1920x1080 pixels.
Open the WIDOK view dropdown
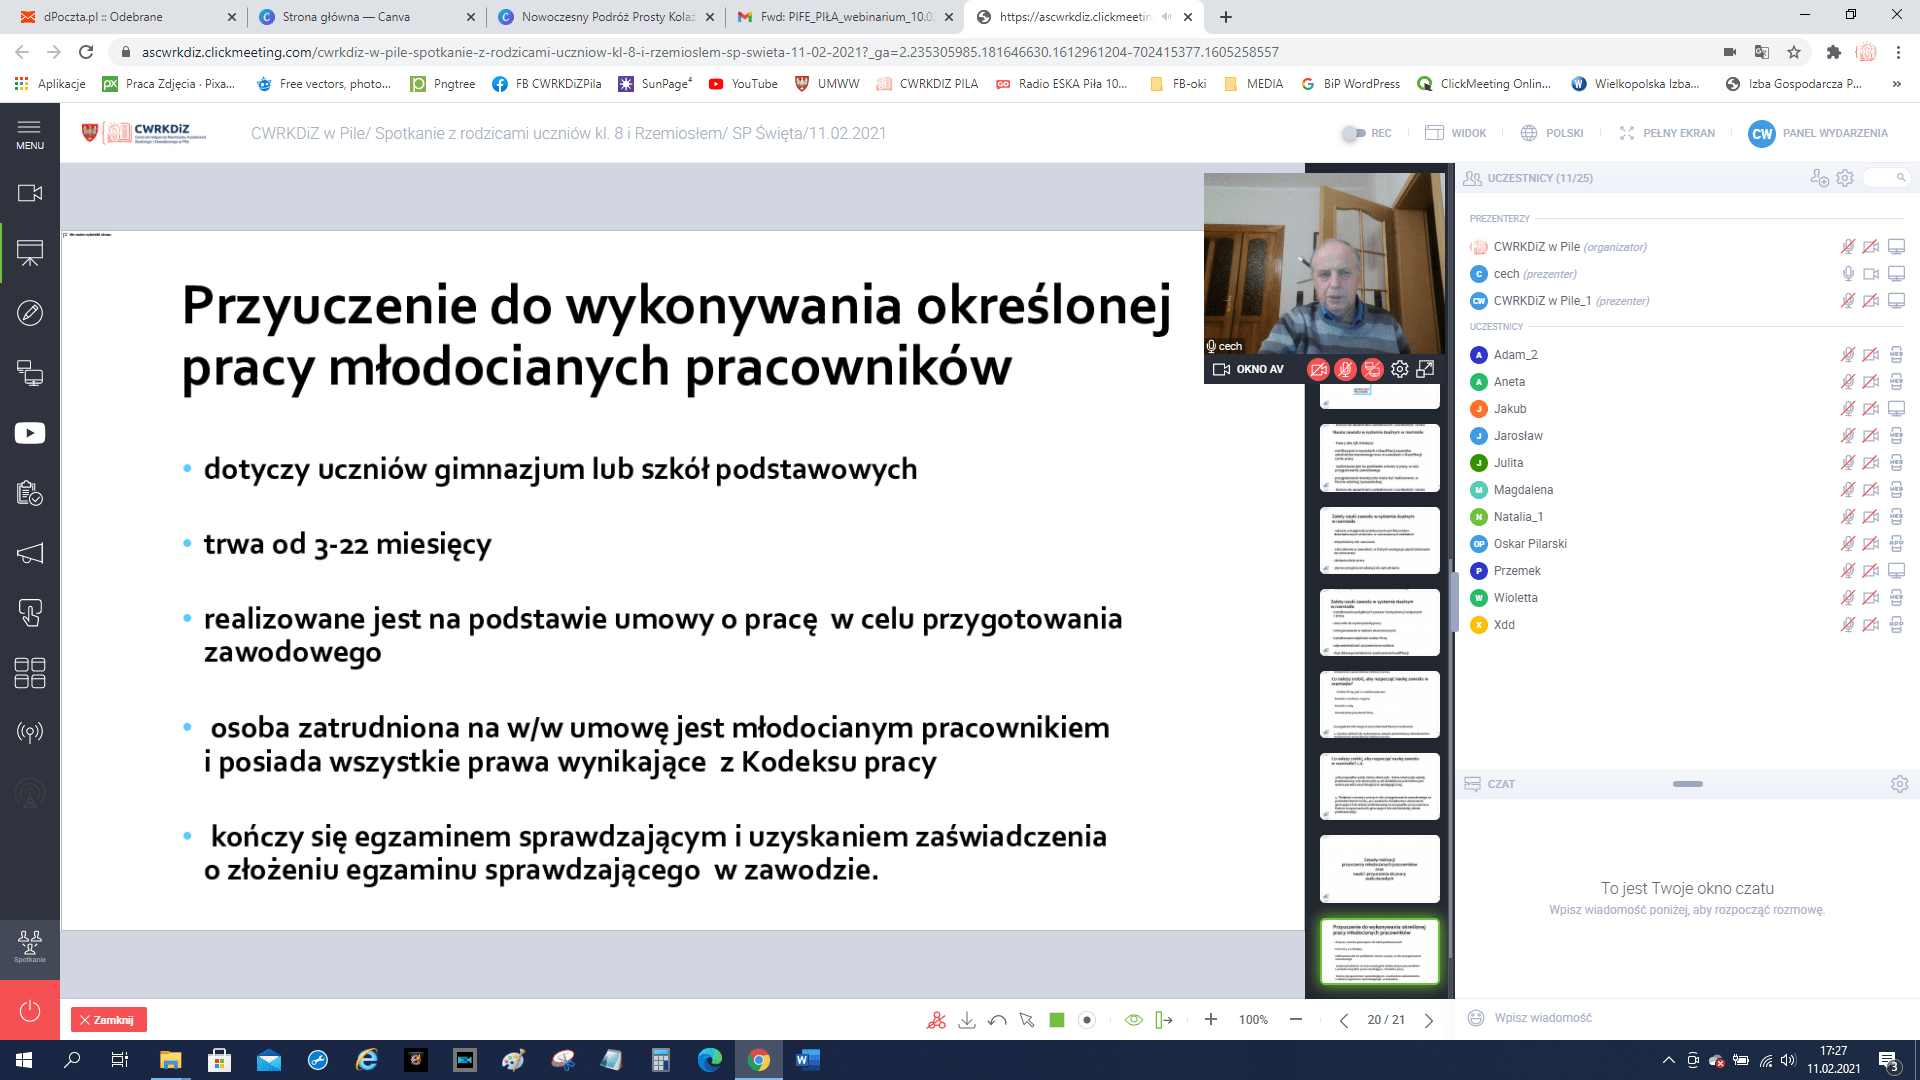coord(1456,133)
